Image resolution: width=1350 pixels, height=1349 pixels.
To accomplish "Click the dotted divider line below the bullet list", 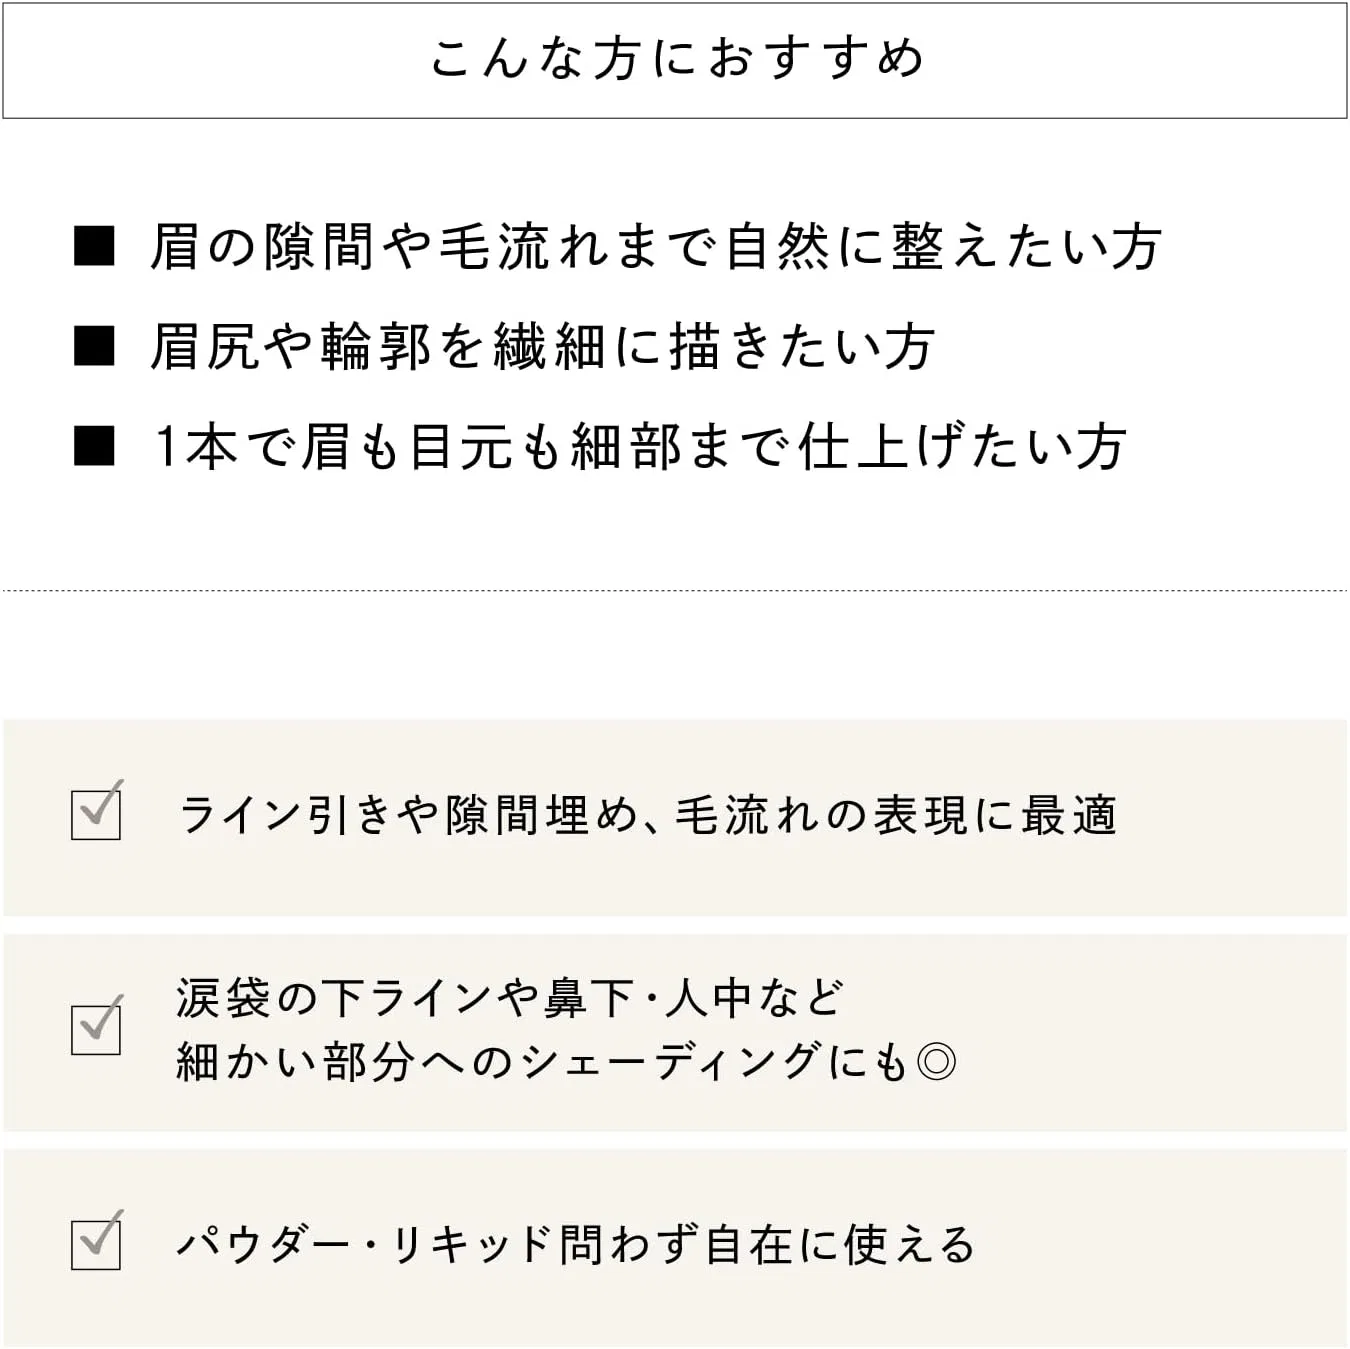I will point(675,591).
